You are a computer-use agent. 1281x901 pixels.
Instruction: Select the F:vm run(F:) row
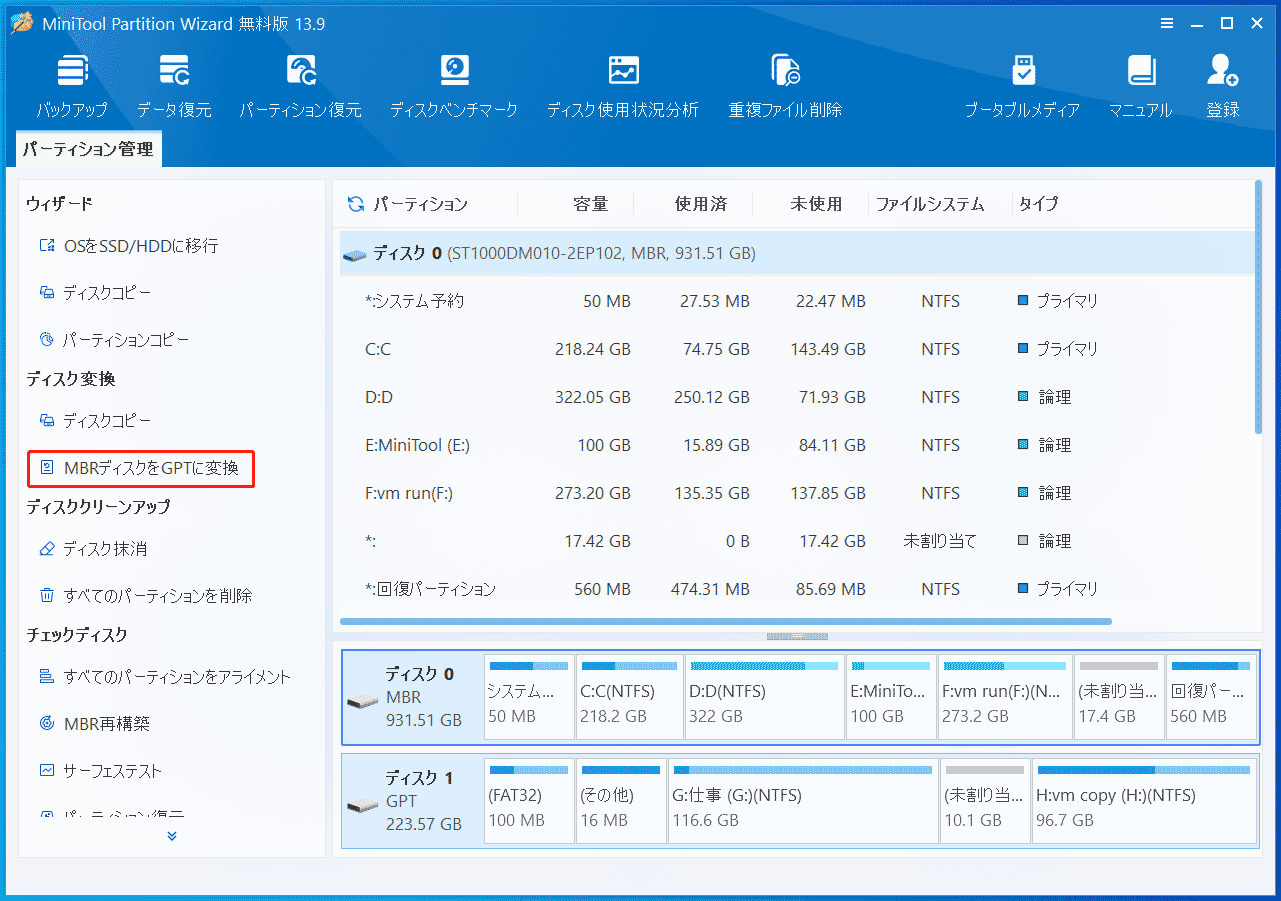pos(797,493)
